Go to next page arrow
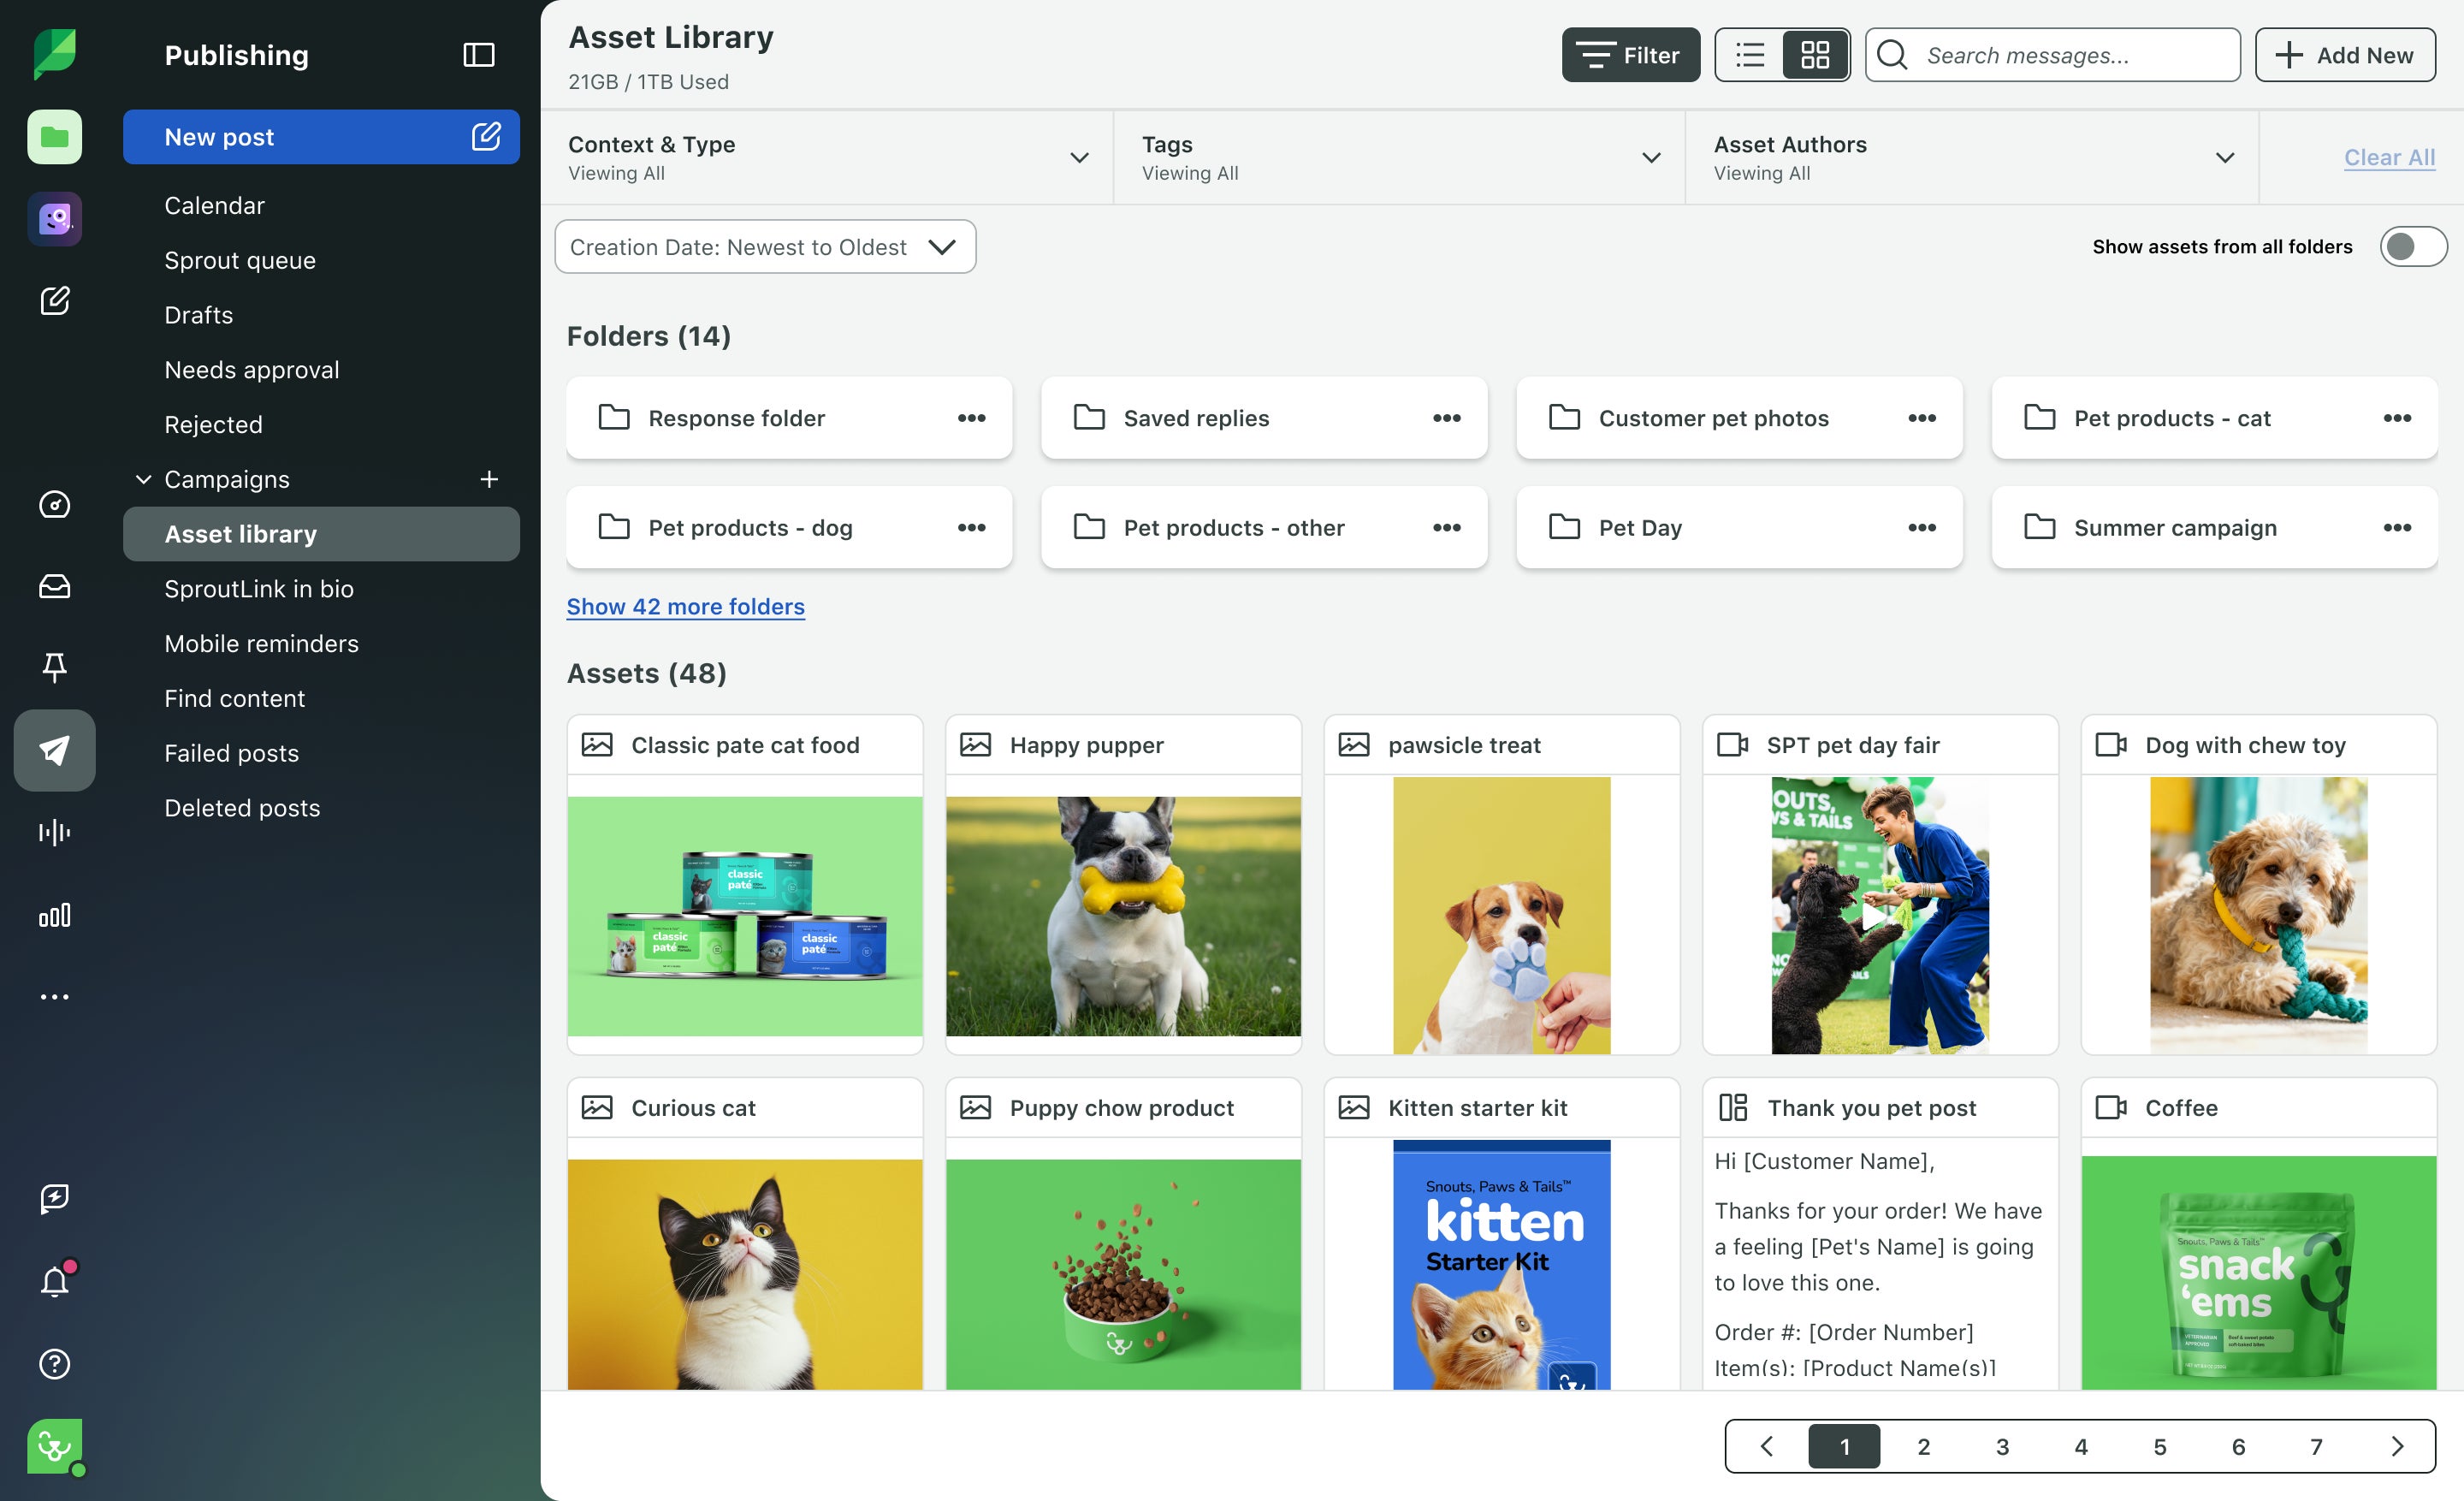The height and width of the screenshot is (1501, 2464). pyautogui.click(x=2396, y=1446)
